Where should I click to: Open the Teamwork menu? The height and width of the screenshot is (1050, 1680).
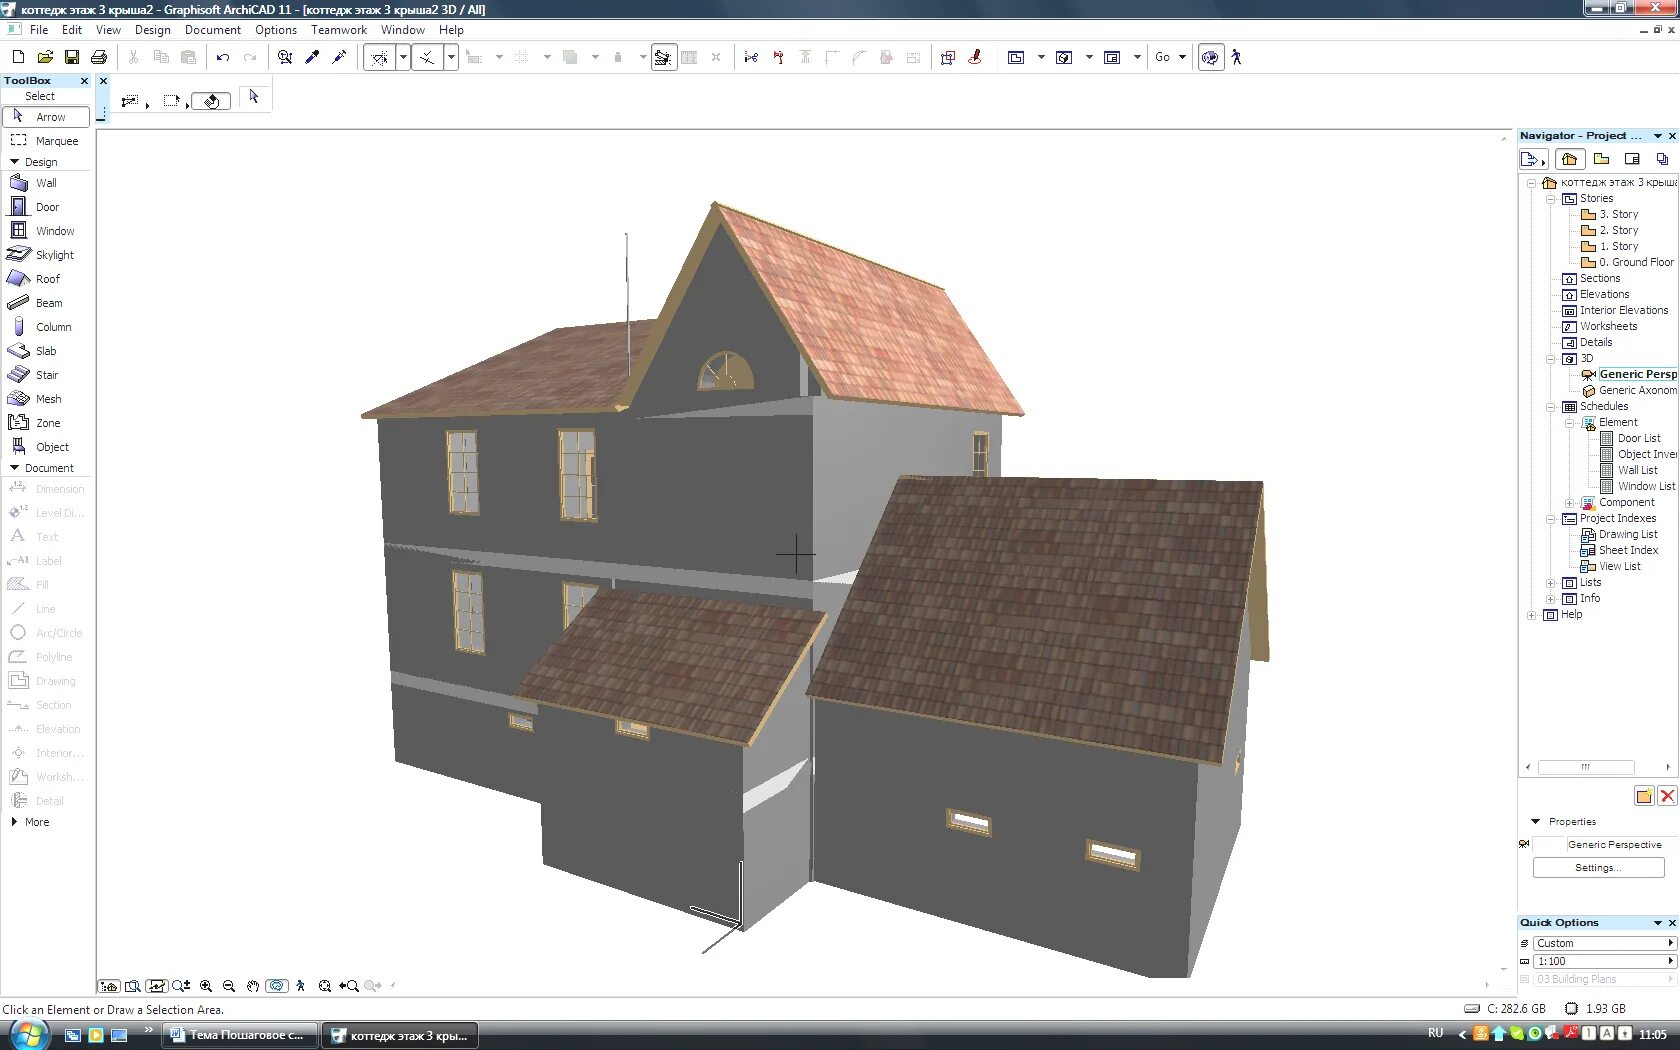(x=339, y=30)
